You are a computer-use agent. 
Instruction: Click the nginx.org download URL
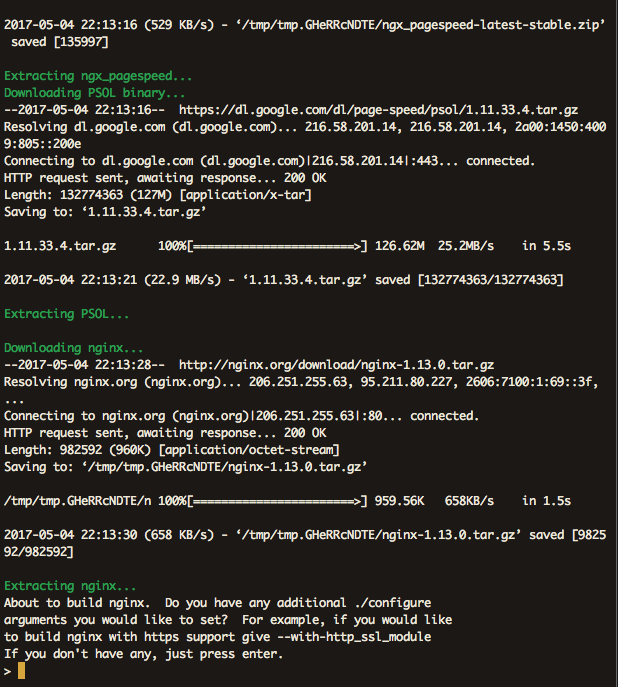pos(336,365)
